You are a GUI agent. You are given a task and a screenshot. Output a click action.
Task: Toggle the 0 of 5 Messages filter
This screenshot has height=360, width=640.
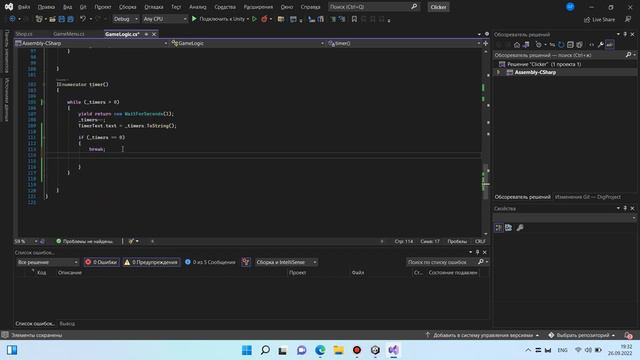tap(210, 262)
